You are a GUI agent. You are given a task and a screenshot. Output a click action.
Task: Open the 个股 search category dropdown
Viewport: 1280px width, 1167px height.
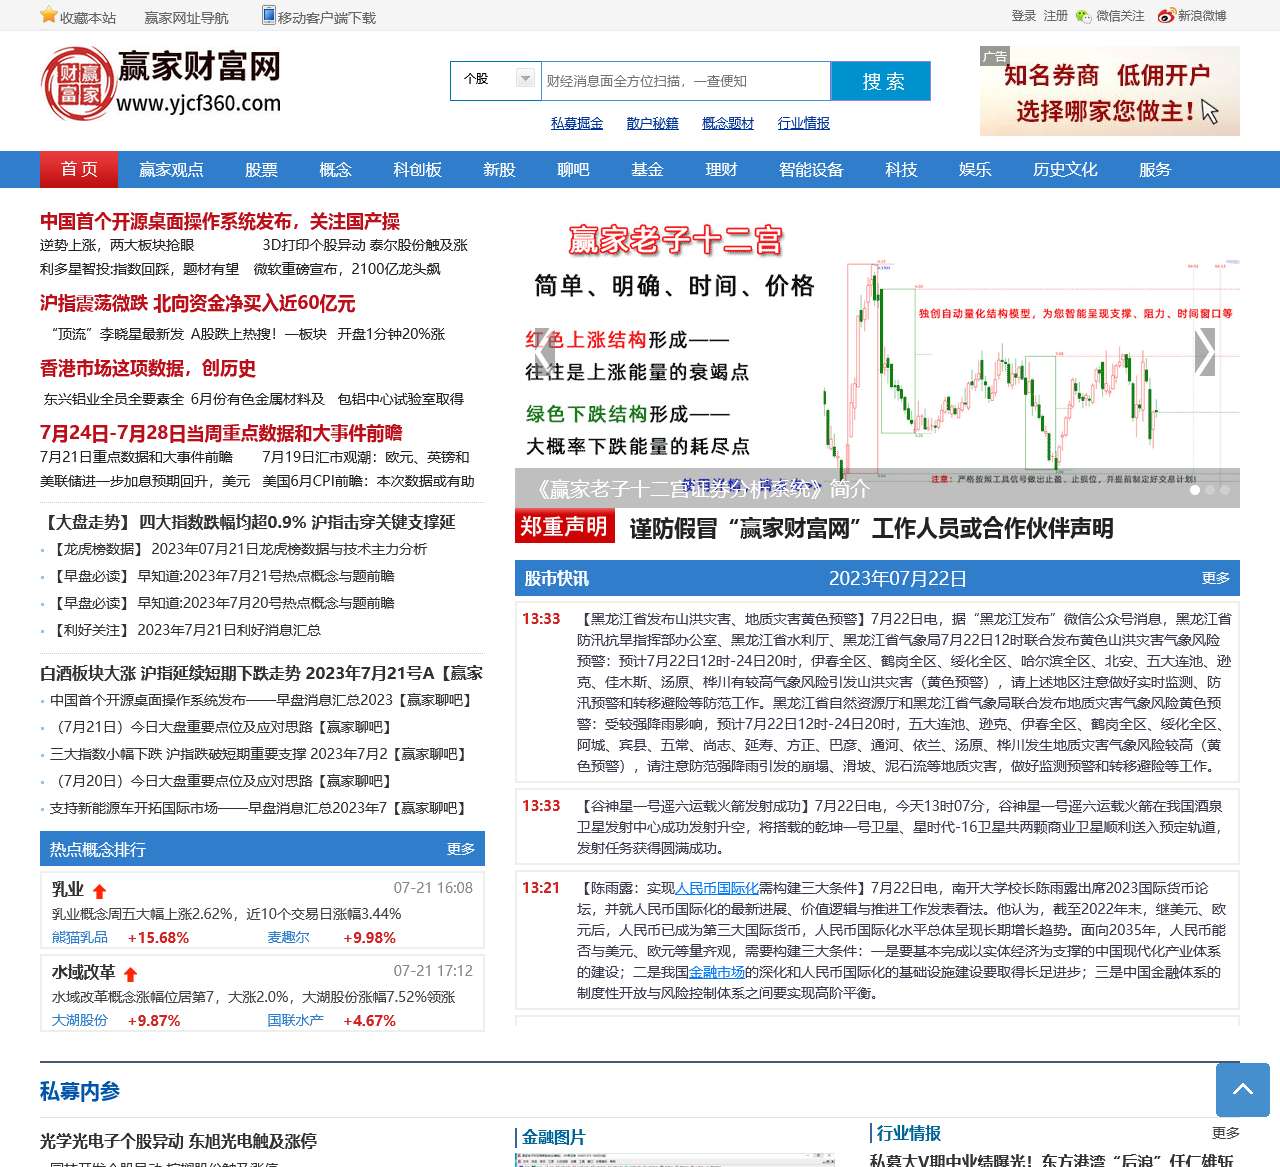click(x=523, y=79)
